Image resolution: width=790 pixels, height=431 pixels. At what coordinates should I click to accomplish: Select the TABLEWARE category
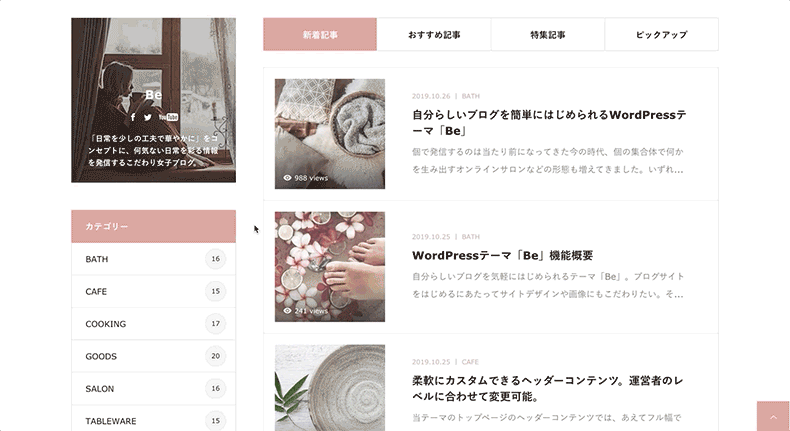(154, 421)
